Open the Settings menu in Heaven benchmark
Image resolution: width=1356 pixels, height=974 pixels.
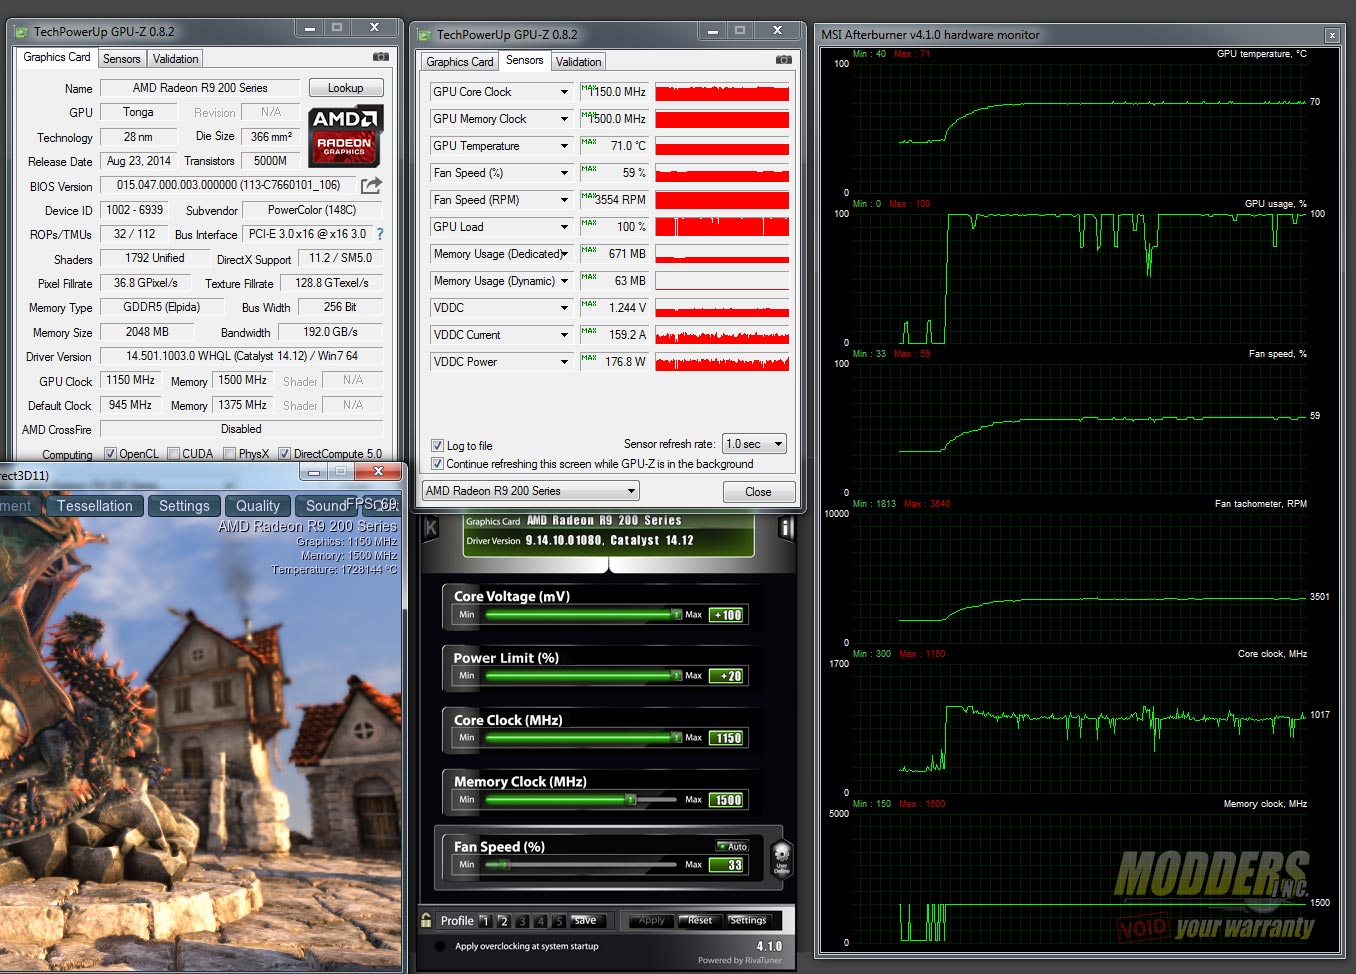tap(184, 506)
